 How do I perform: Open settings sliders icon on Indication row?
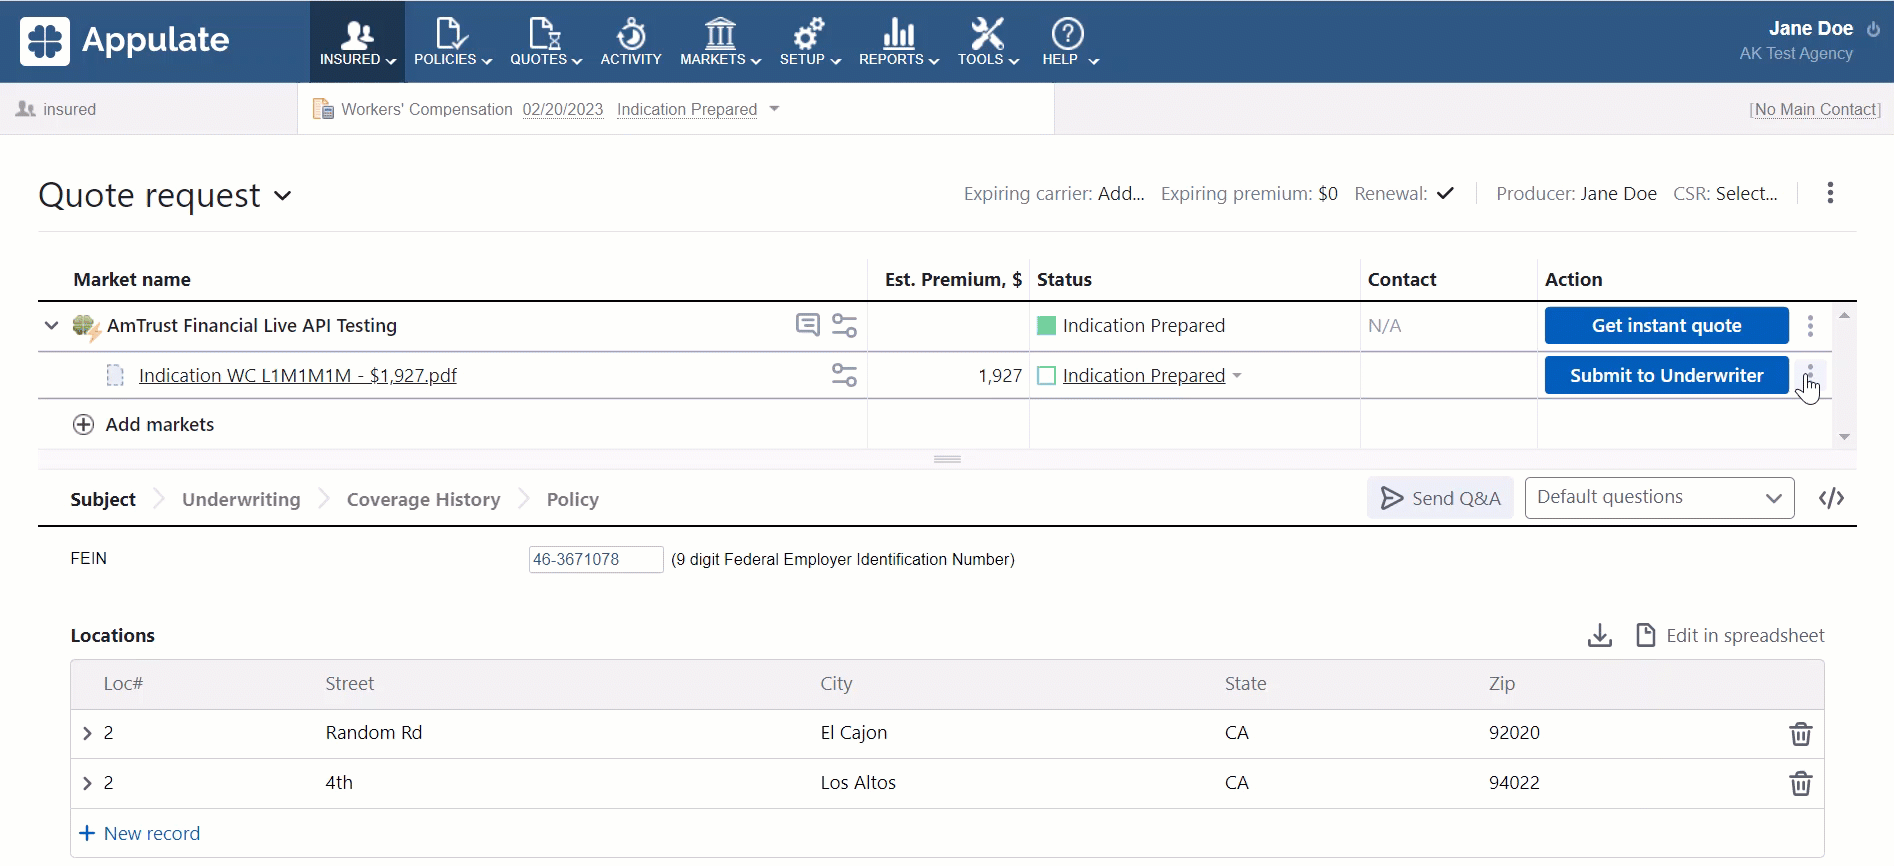coord(844,375)
